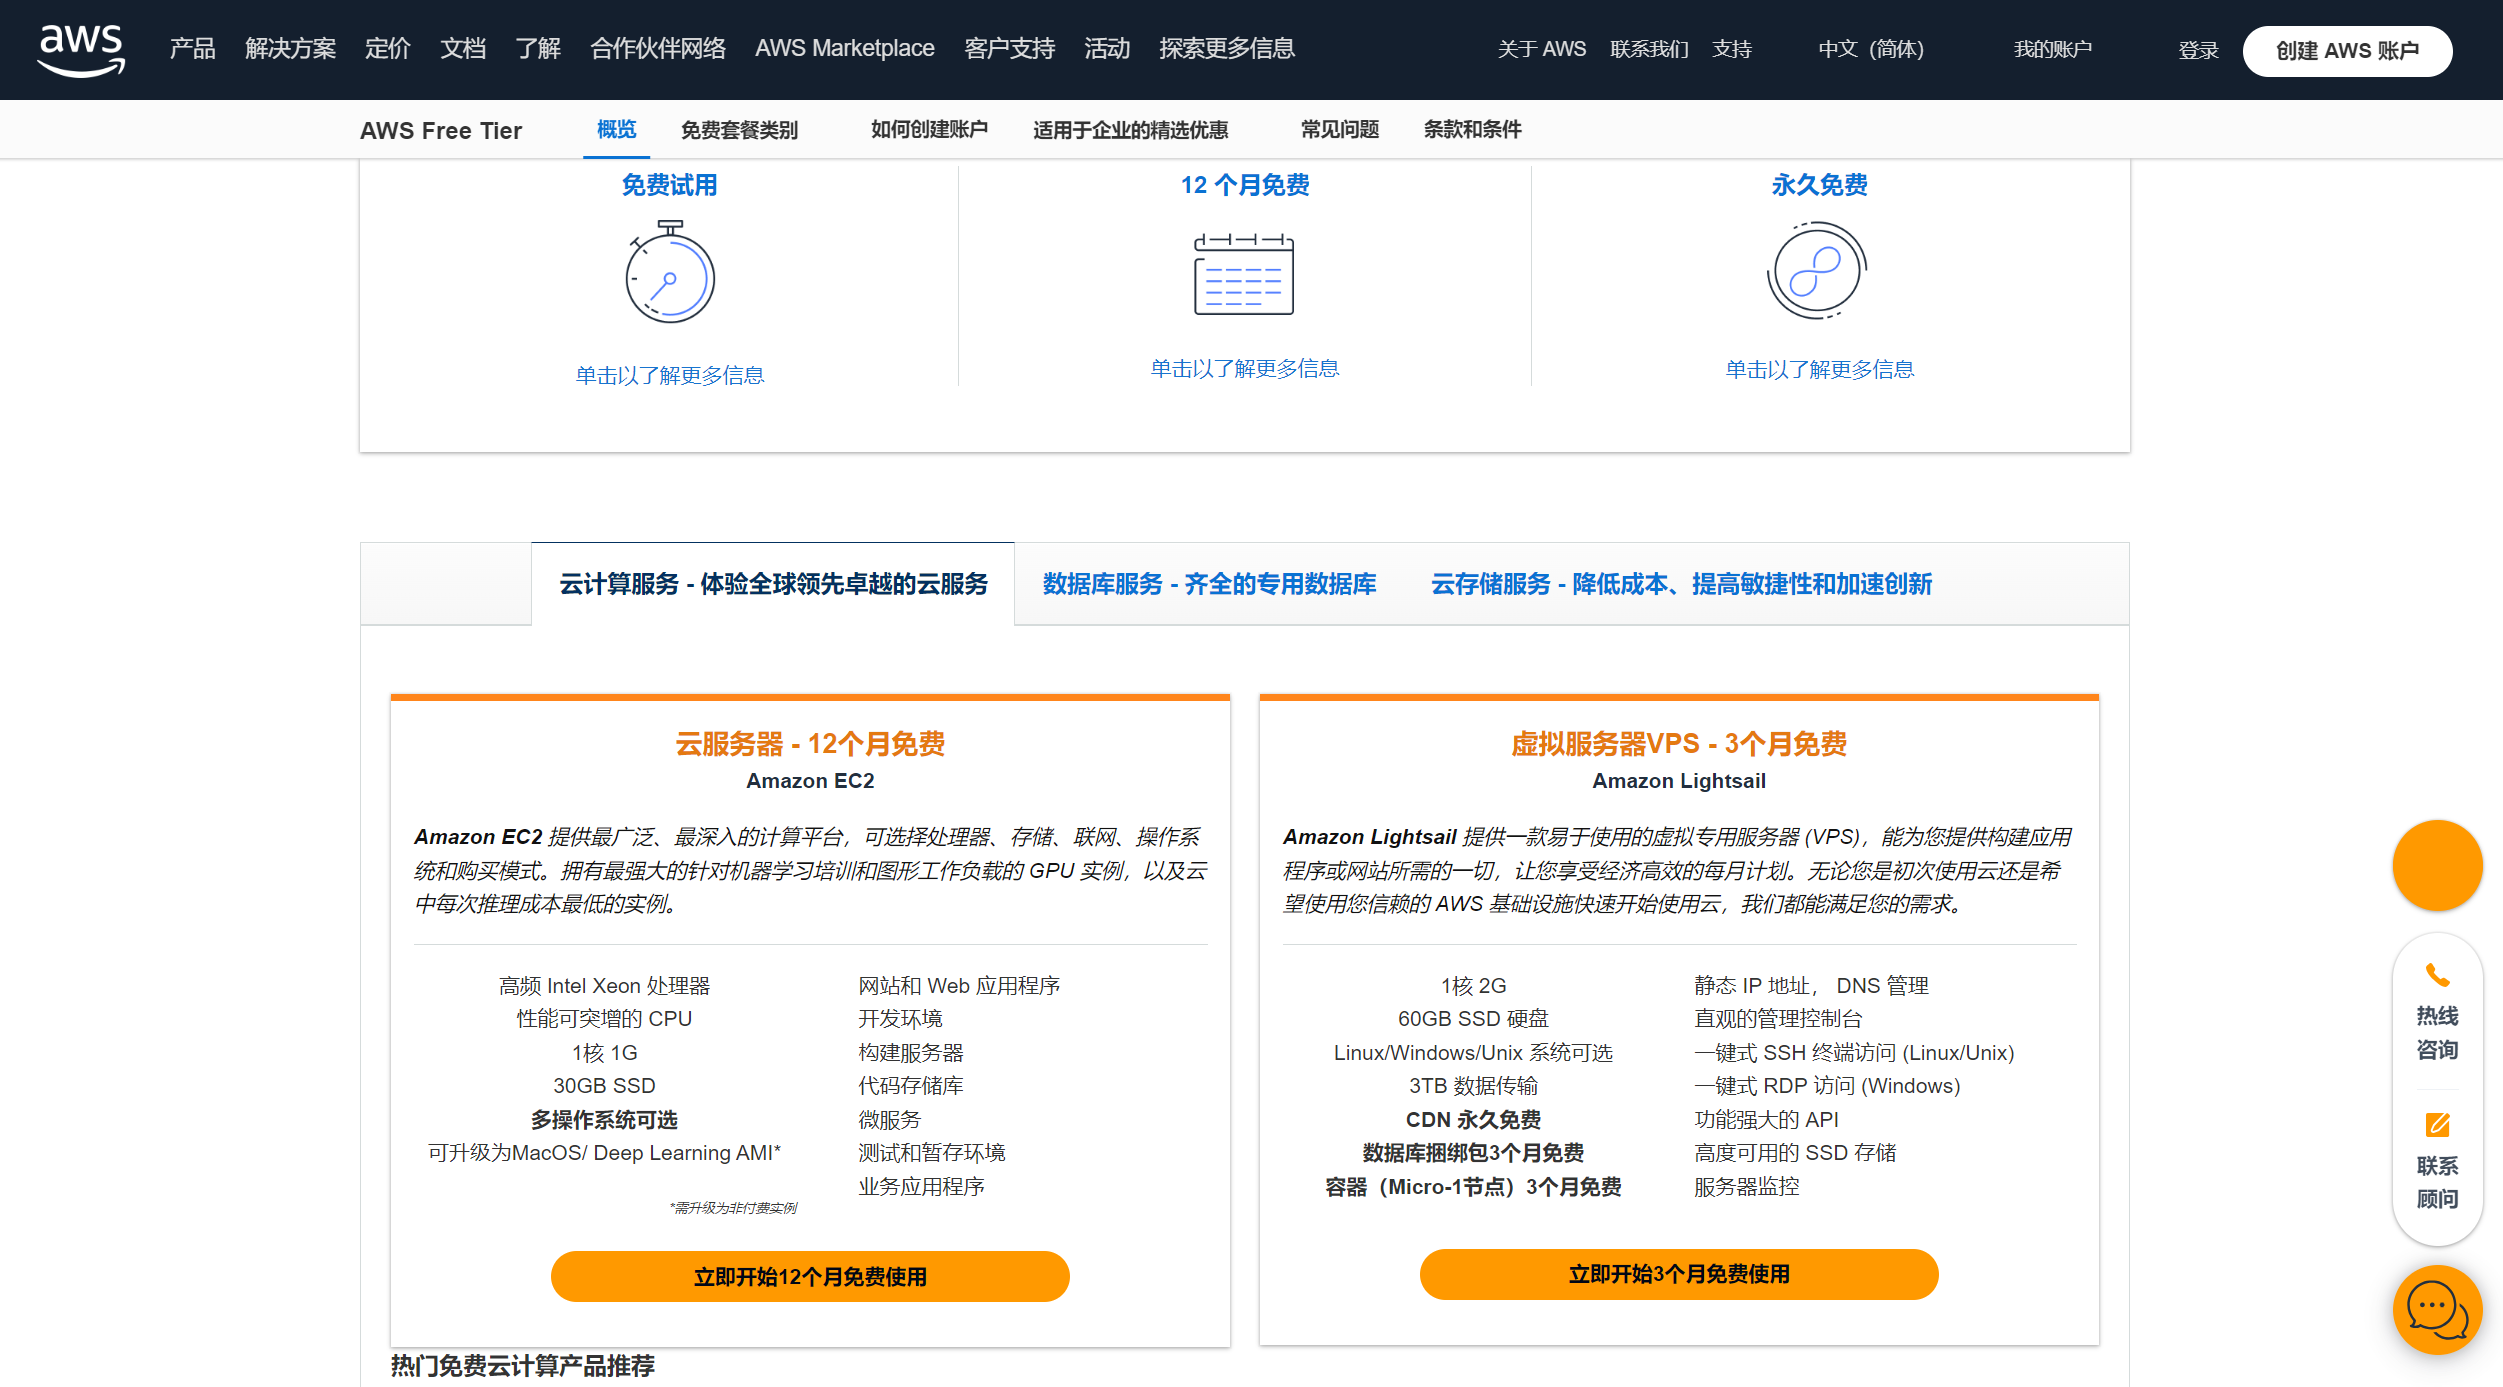Viewport: 2503px width, 1387px height.
Task: Open the 支持 dropdown
Action: 1732,49
